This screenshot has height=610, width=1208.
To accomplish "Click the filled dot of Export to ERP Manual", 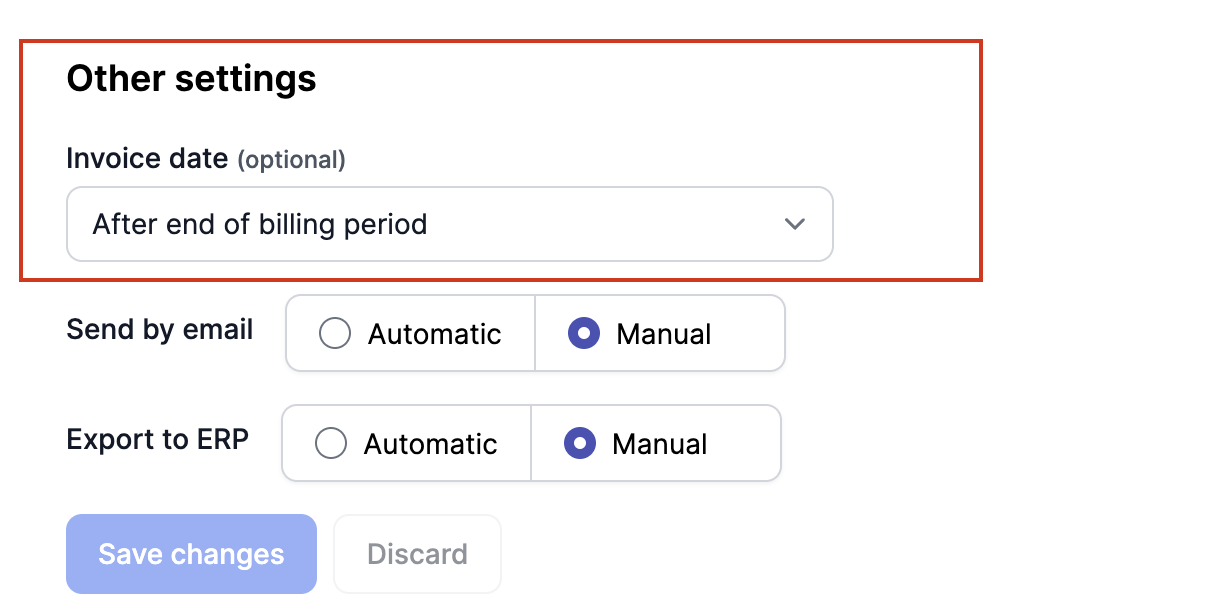I will pos(580,443).
